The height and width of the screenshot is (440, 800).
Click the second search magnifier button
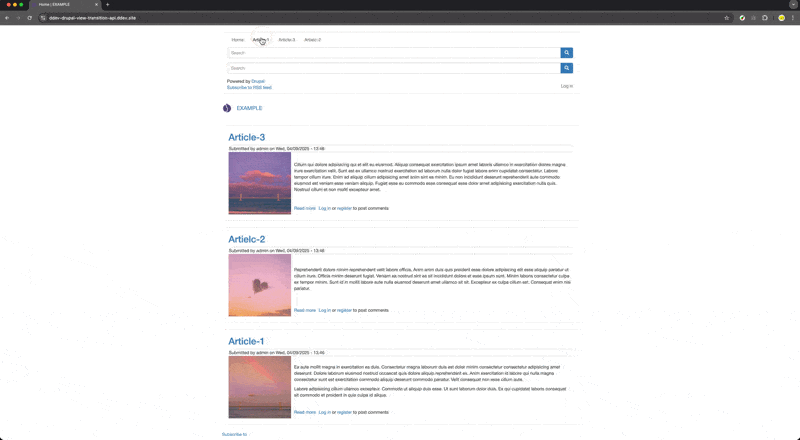pyautogui.click(x=567, y=68)
